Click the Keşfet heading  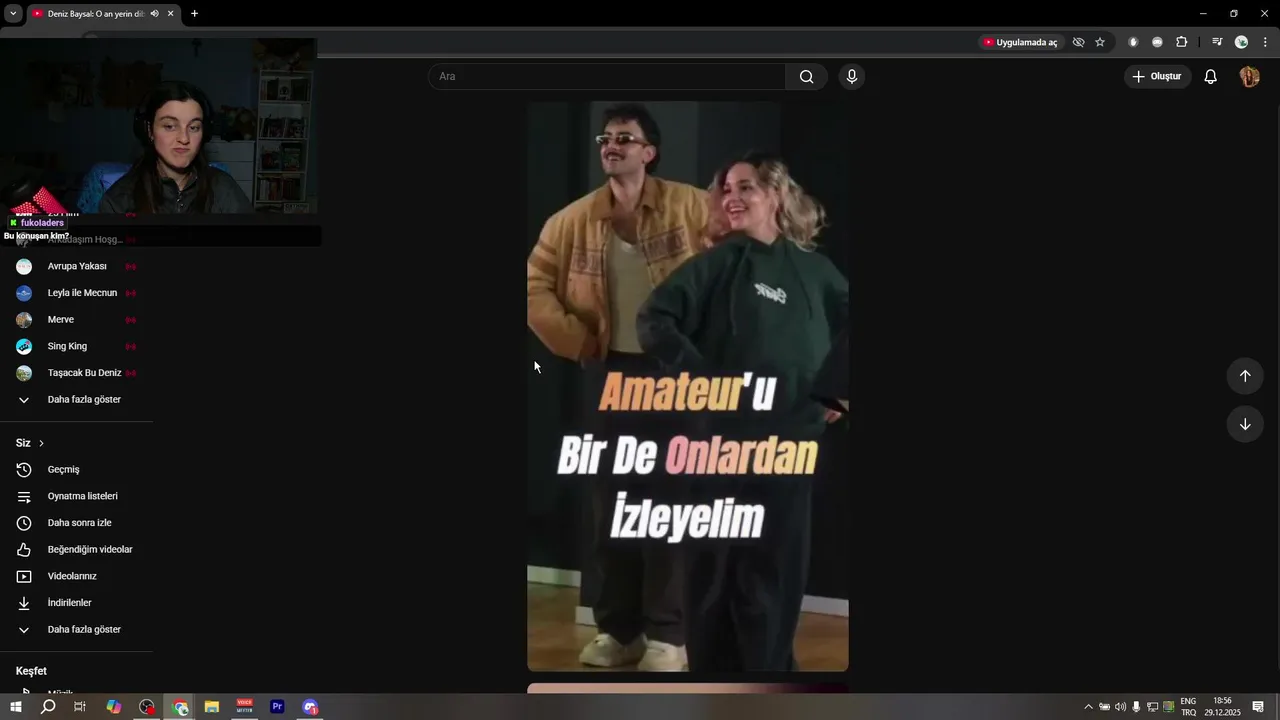(x=31, y=671)
